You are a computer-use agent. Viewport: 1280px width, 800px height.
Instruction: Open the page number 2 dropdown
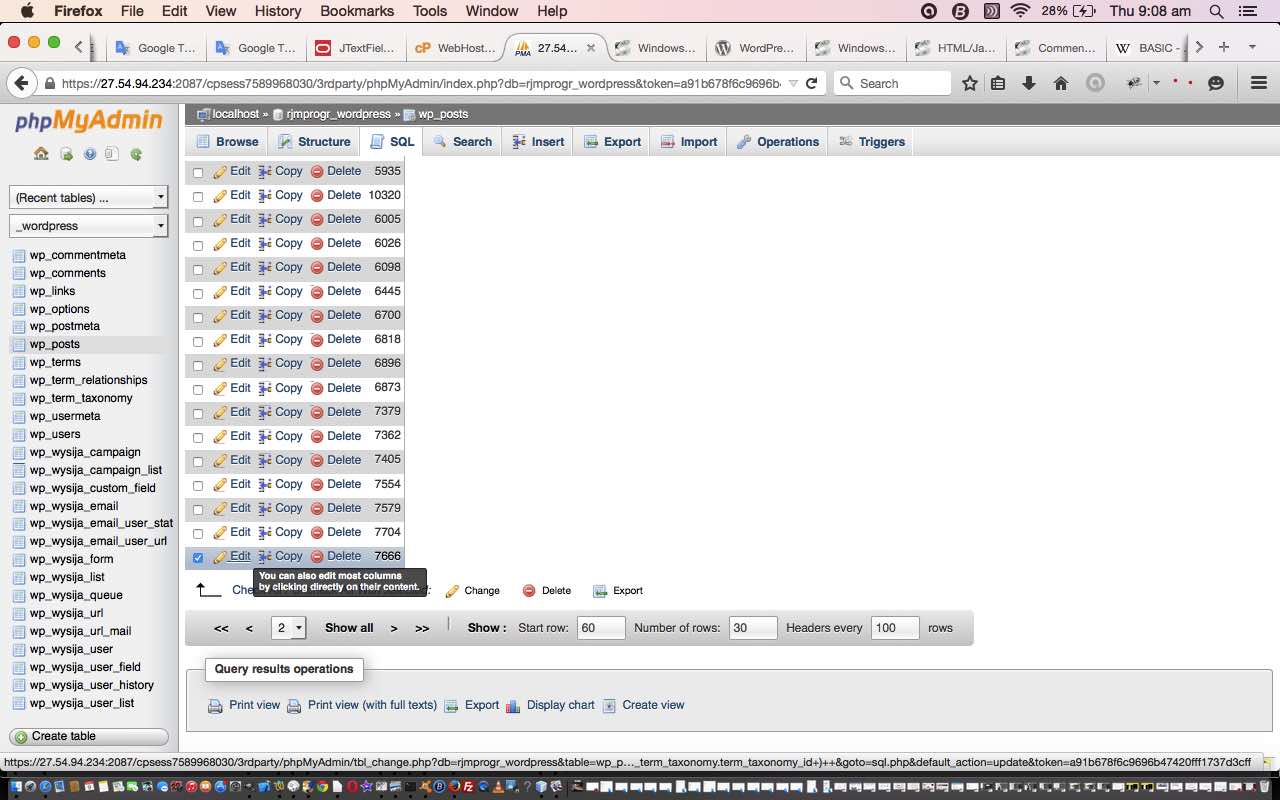tap(288, 628)
